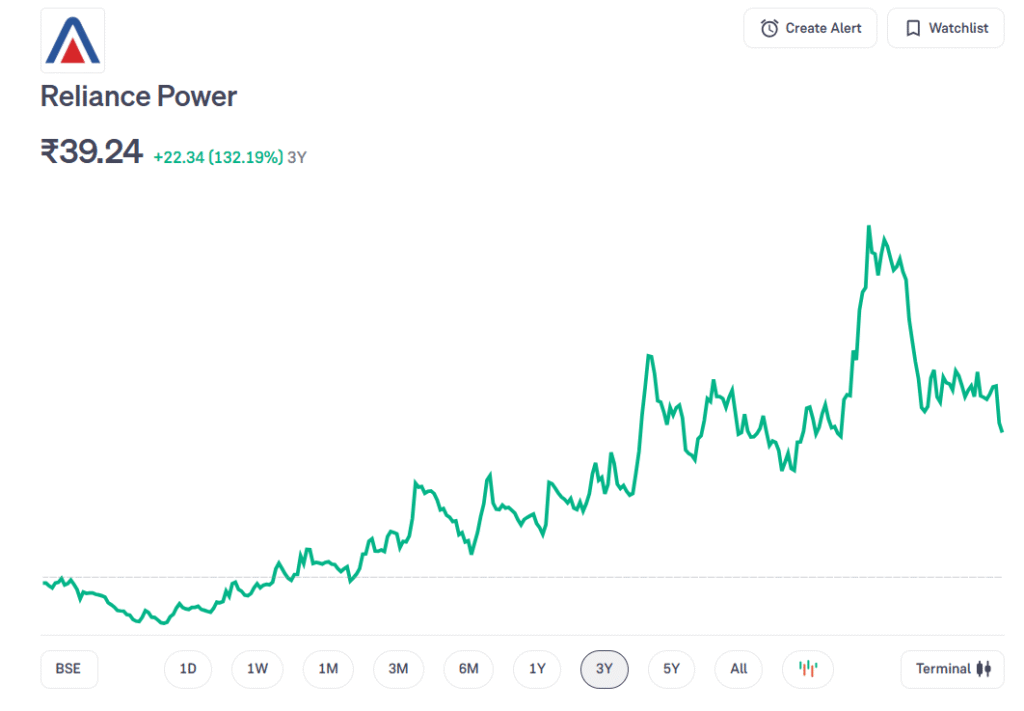Switch to the 3M tab
This screenshot has height=711, width=1024.
pos(398,669)
